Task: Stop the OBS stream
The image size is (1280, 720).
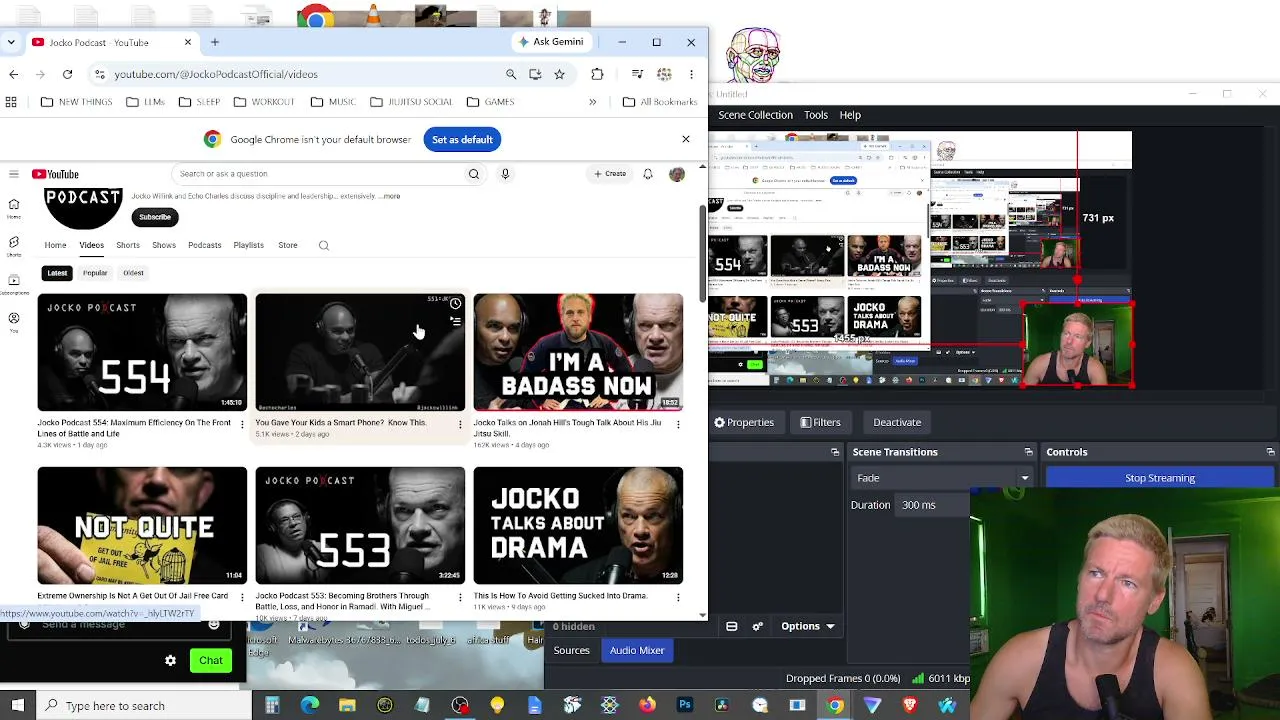Action: (x=1160, y=478)
